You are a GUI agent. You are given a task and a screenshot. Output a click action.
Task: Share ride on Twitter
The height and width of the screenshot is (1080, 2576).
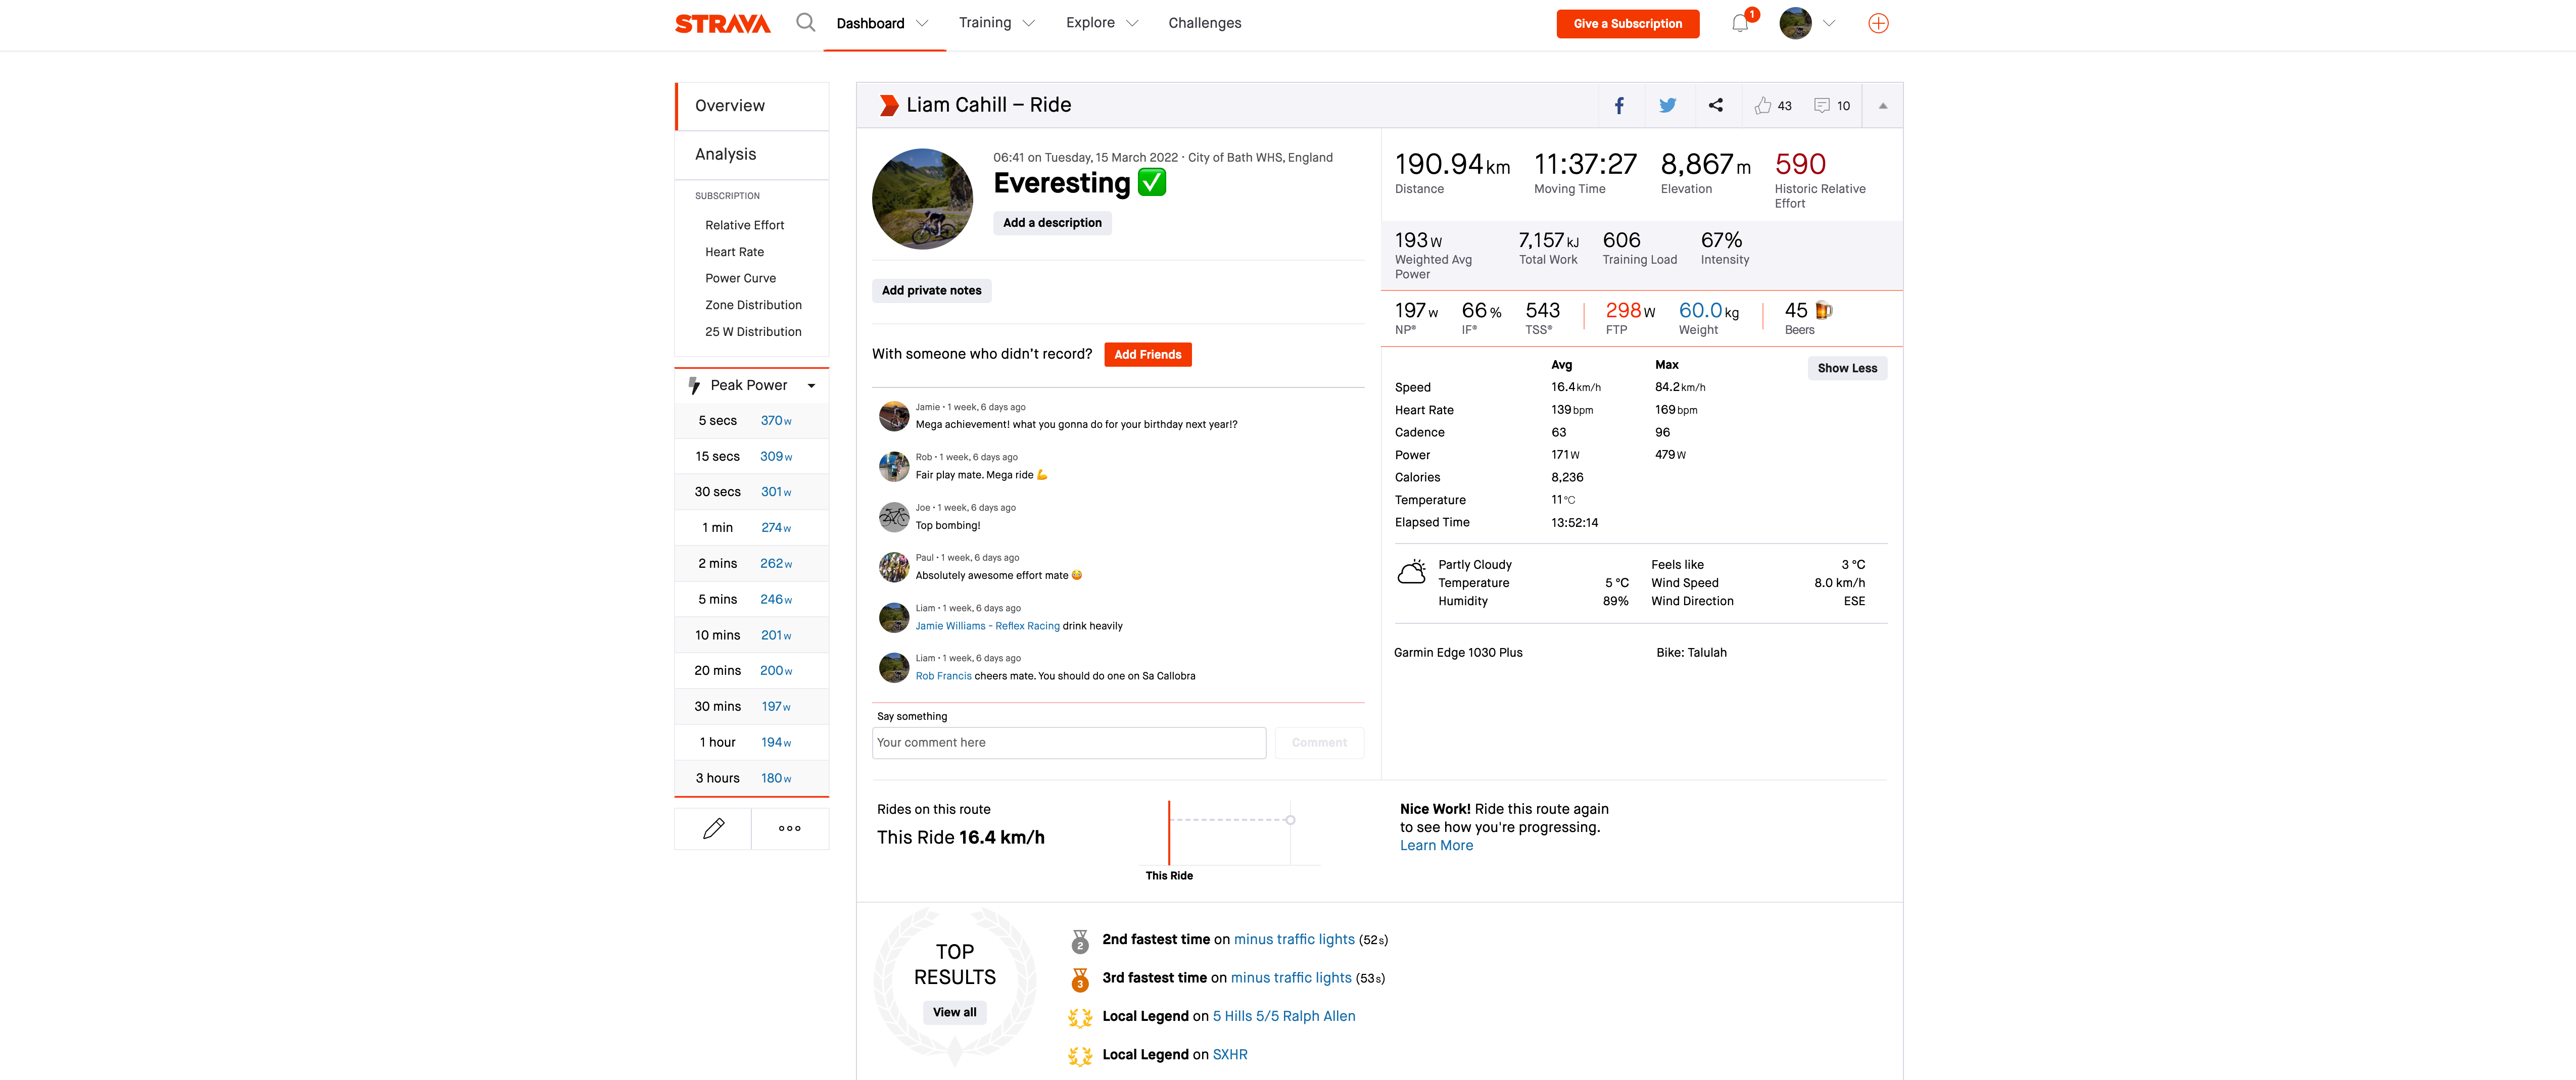pyautogui.click(x=1667, y=105)
